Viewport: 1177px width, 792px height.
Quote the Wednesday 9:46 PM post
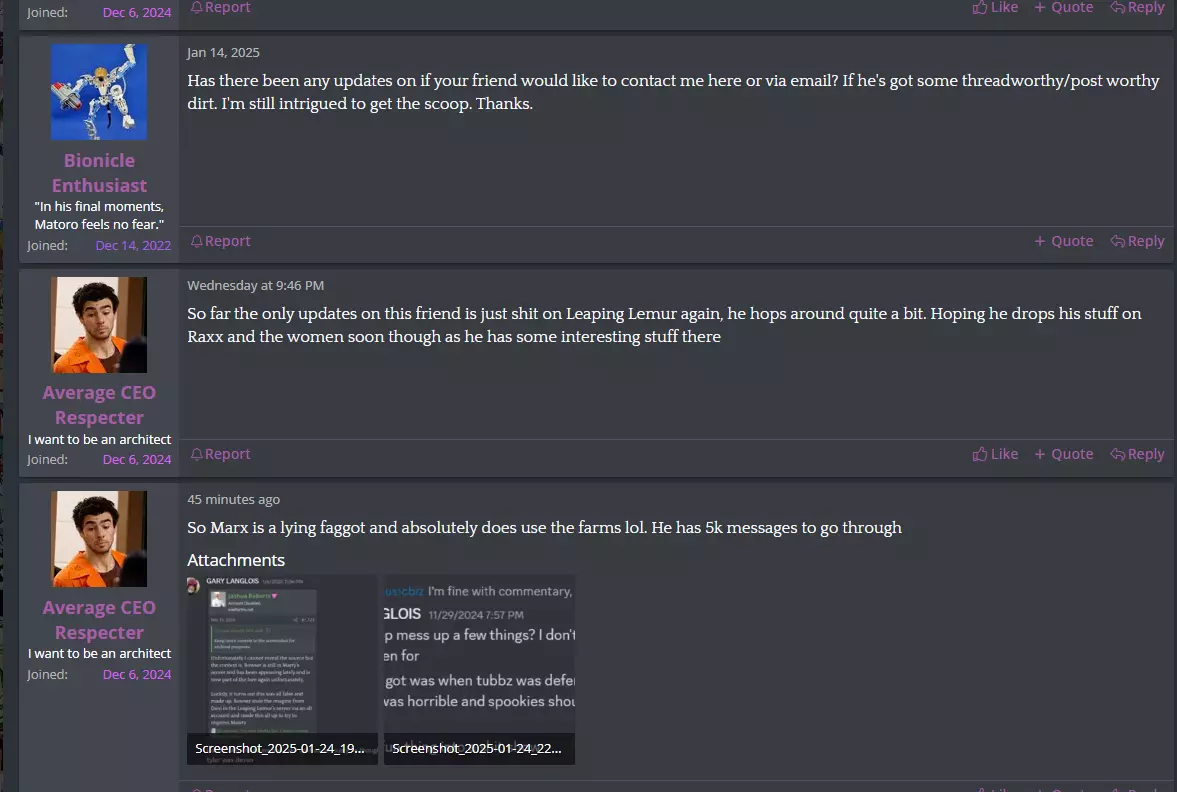[x=1064, y=454]
